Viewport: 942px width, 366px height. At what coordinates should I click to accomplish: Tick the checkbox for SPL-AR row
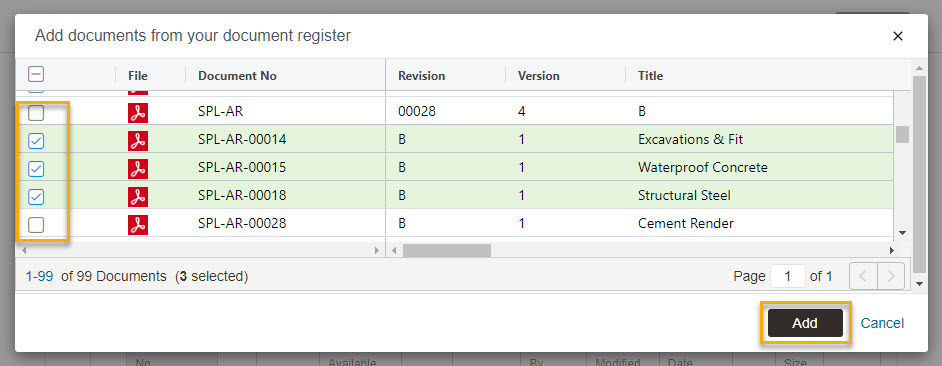(36, 112)
